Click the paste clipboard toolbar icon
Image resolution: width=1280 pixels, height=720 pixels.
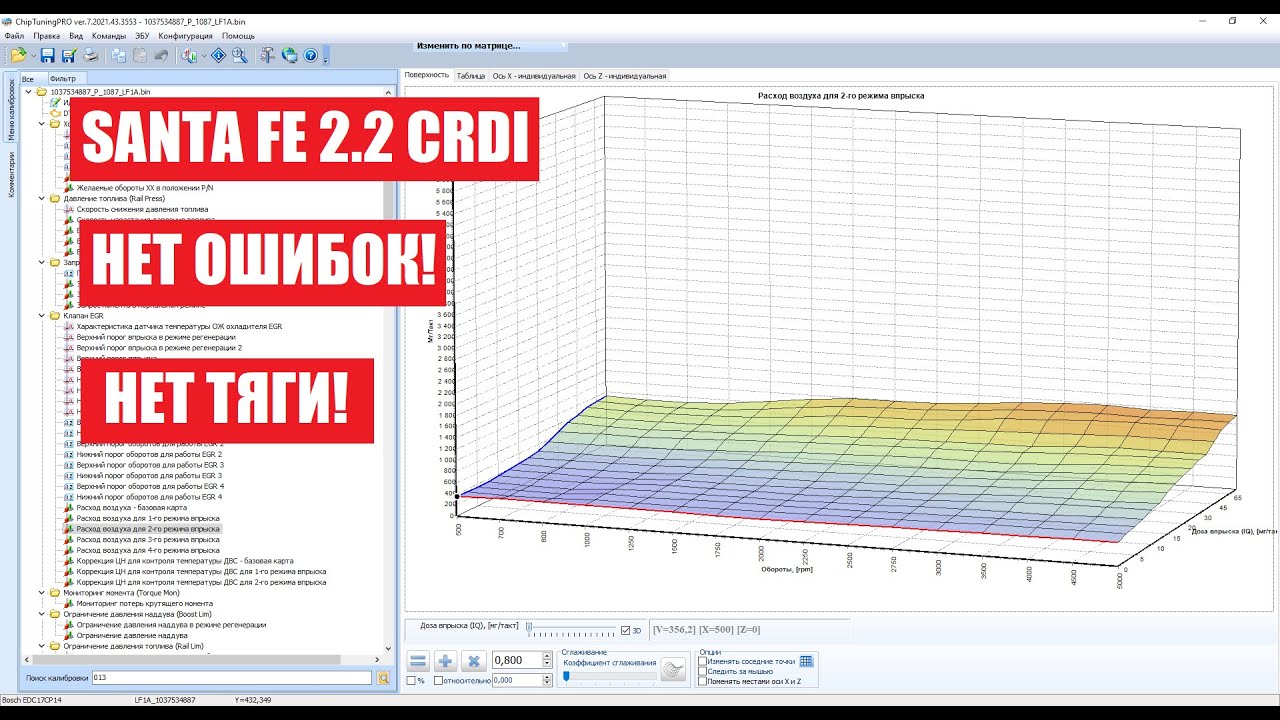pos(140,56)
